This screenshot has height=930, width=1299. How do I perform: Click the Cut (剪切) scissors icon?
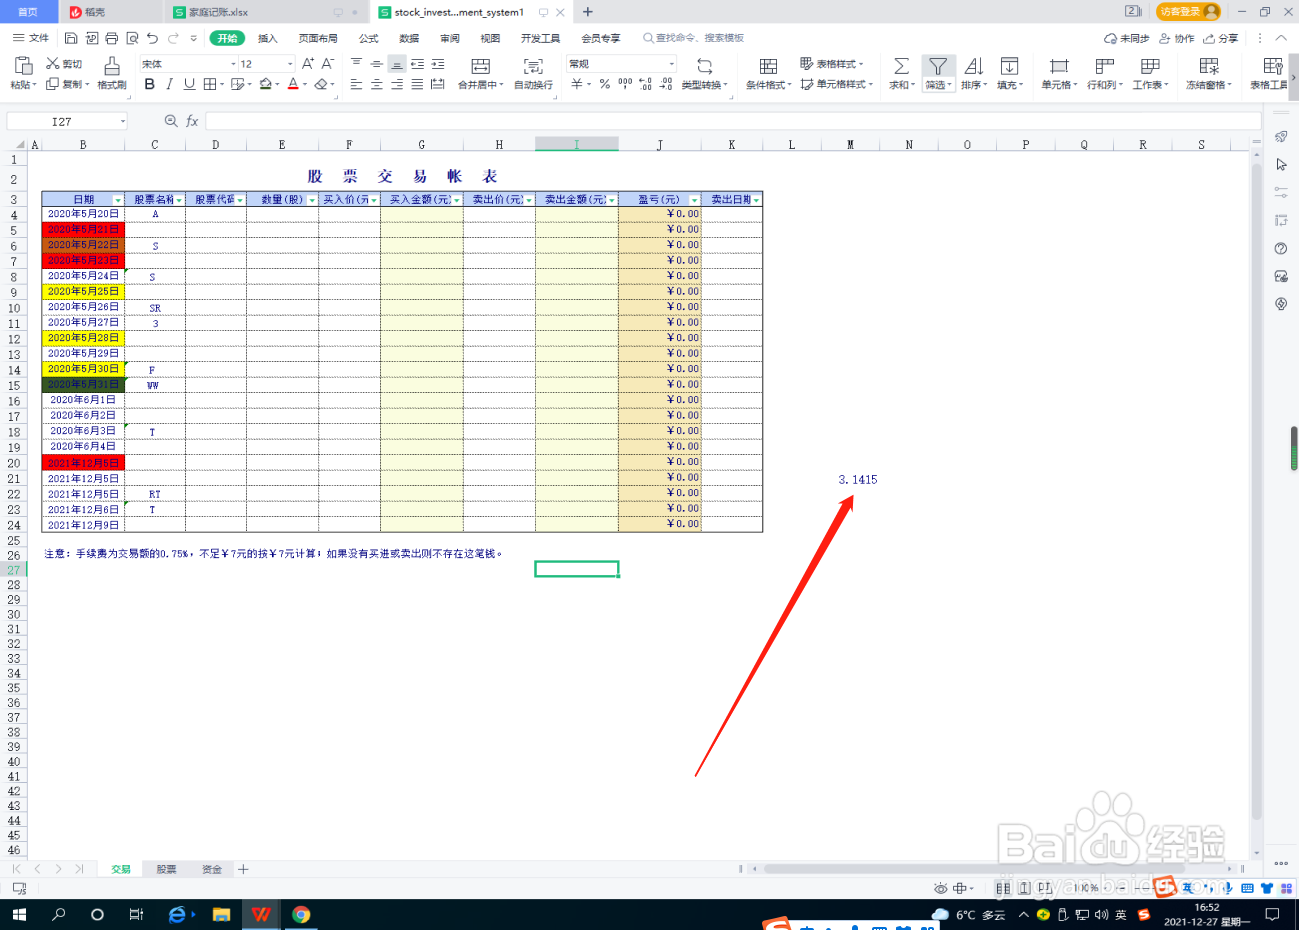click(53, 63)
